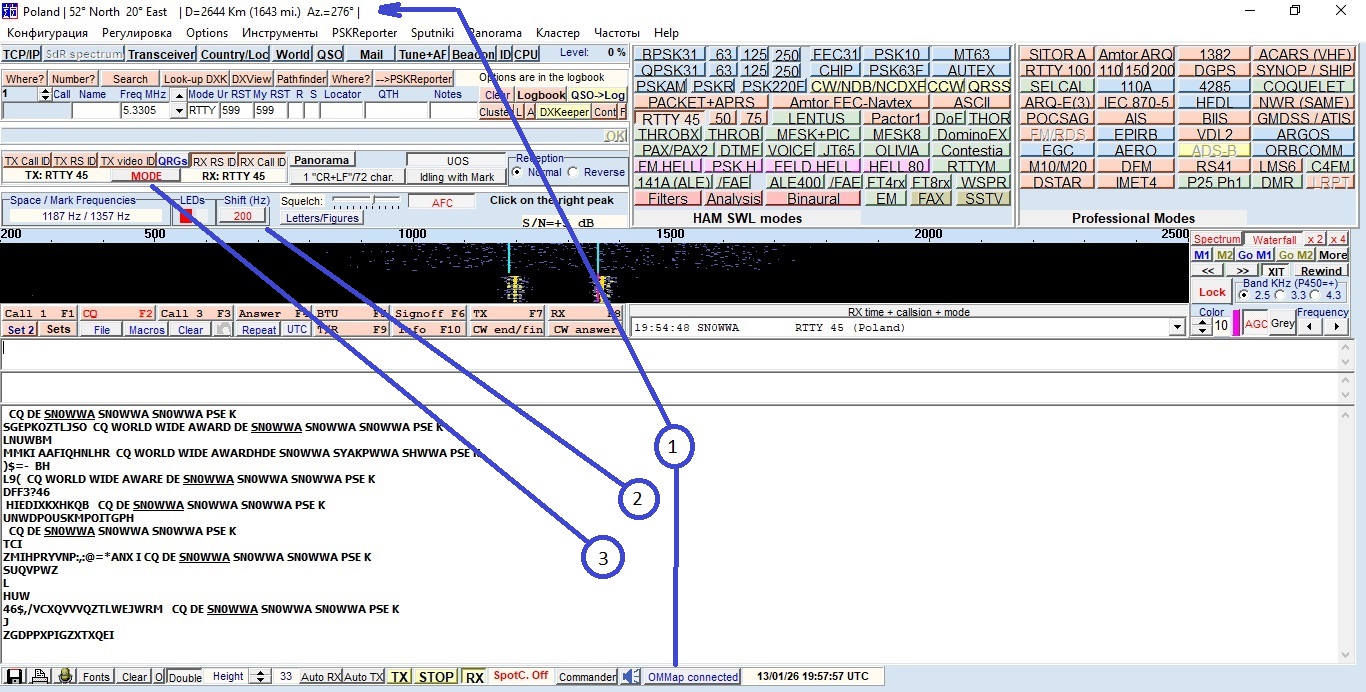Click the Print icon in the status bar

39,676
